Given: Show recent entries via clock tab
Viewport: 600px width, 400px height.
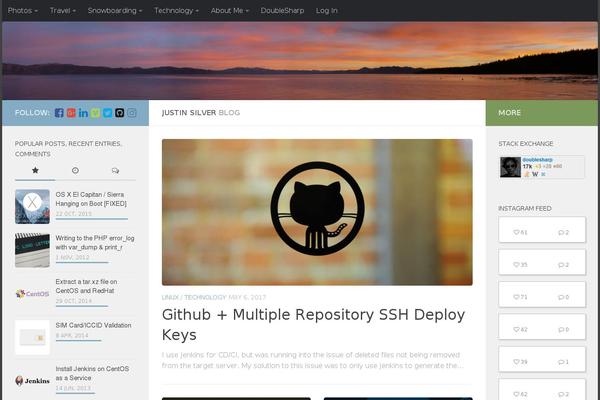Looking at the screenshot, I should point(75,170).
